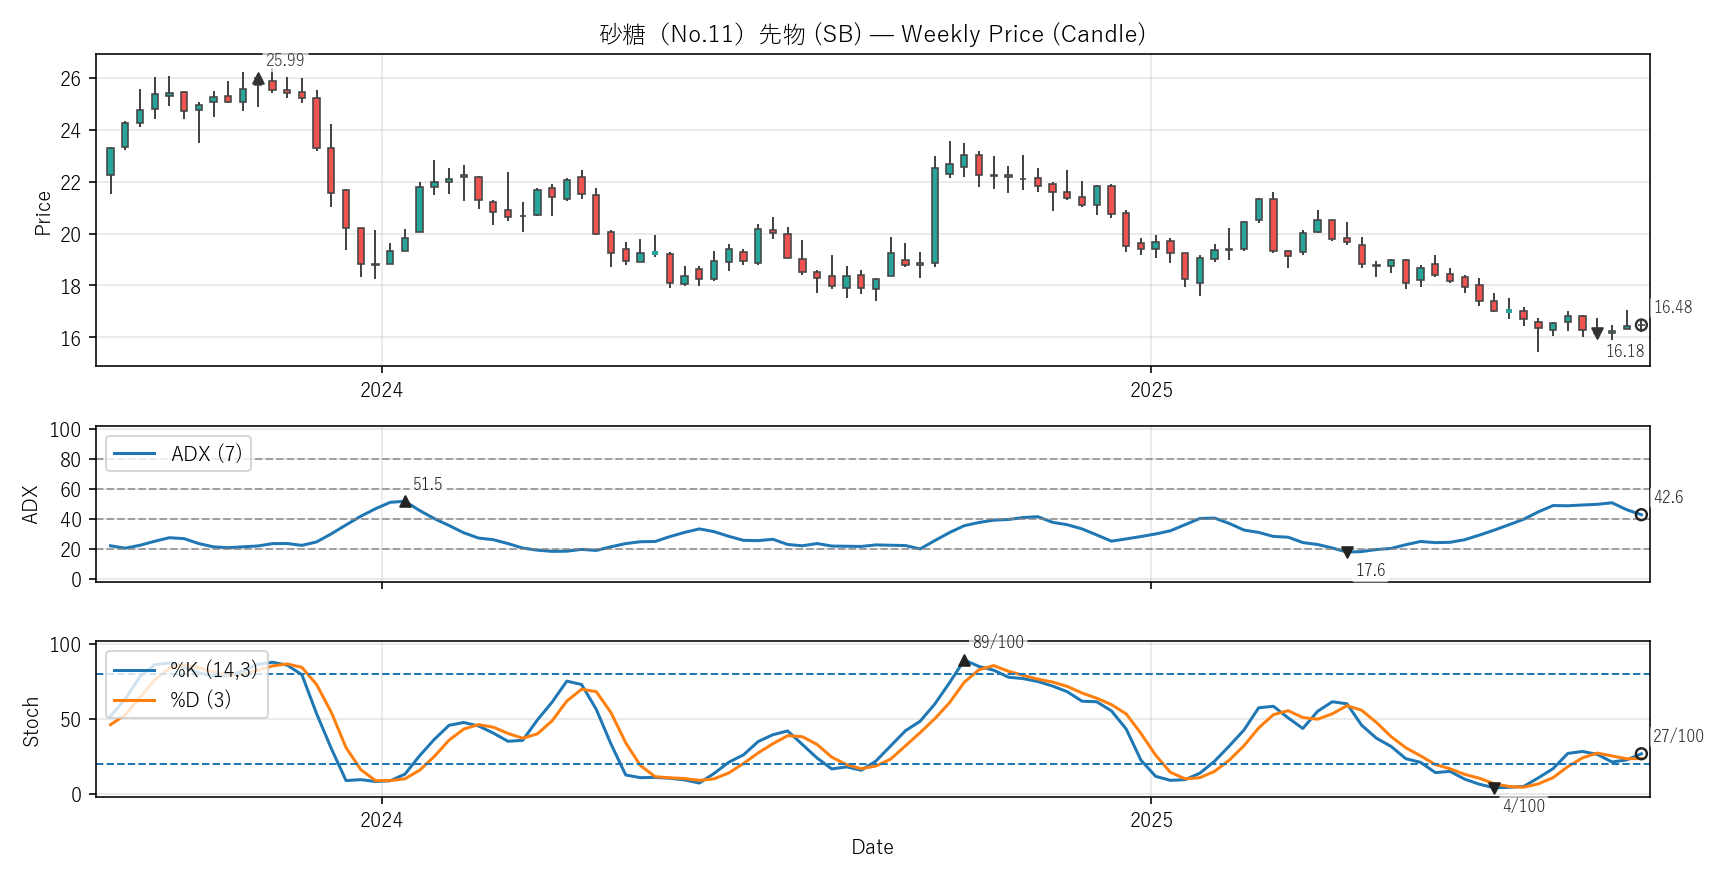The image size is (1728, 878).
Task: Click the 2024 tick label under the price chart
Action: tap(381, 391)
